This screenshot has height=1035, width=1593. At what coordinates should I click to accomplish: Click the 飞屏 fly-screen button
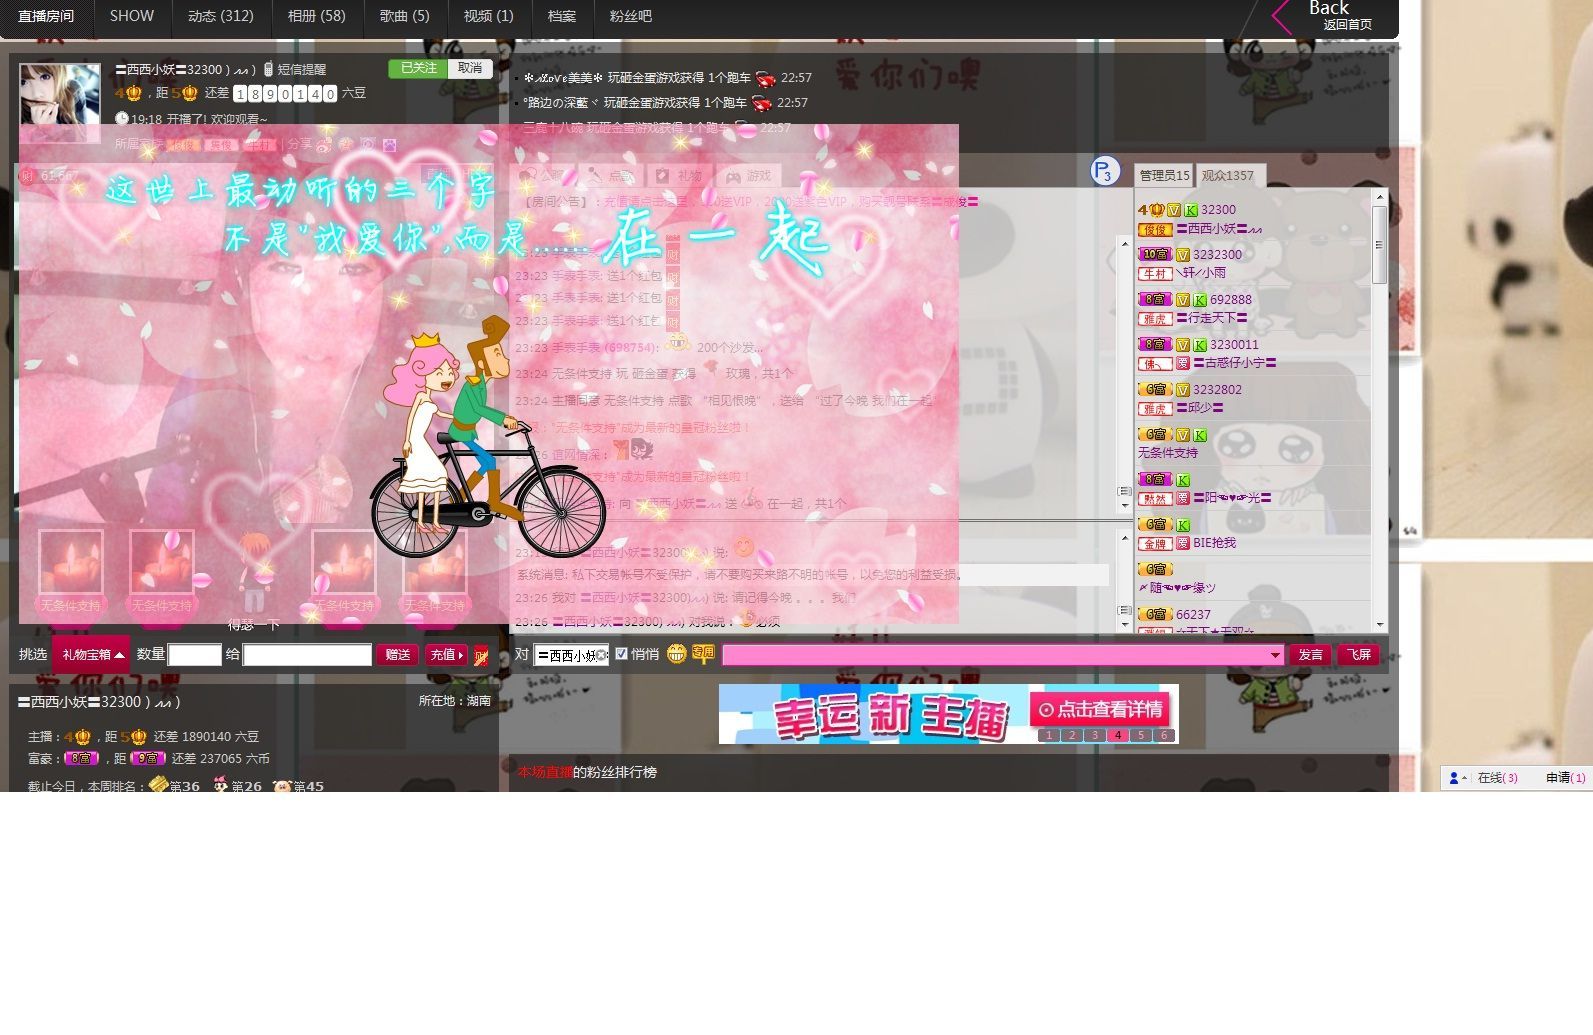click(1358, 654)
